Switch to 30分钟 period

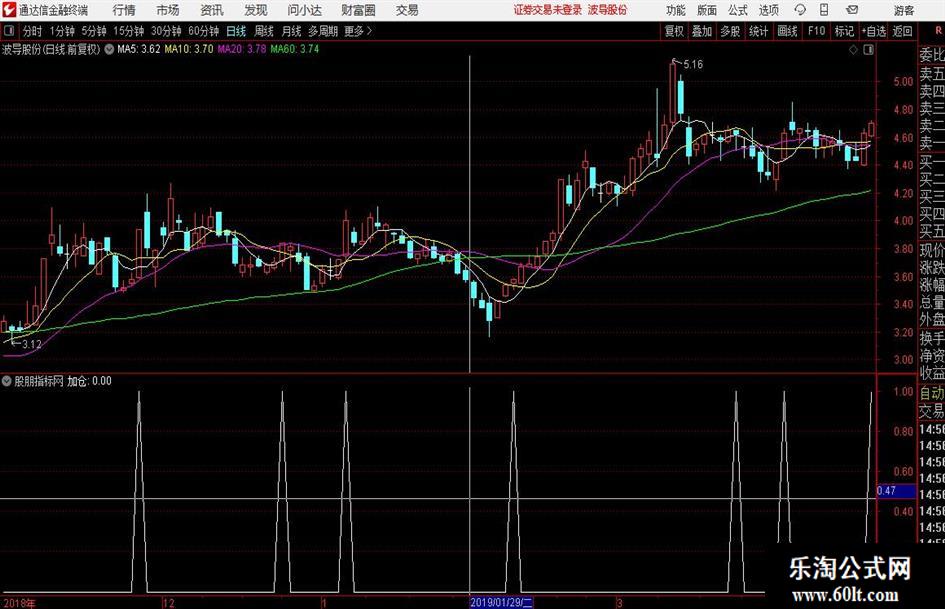[x=166, y=31]
